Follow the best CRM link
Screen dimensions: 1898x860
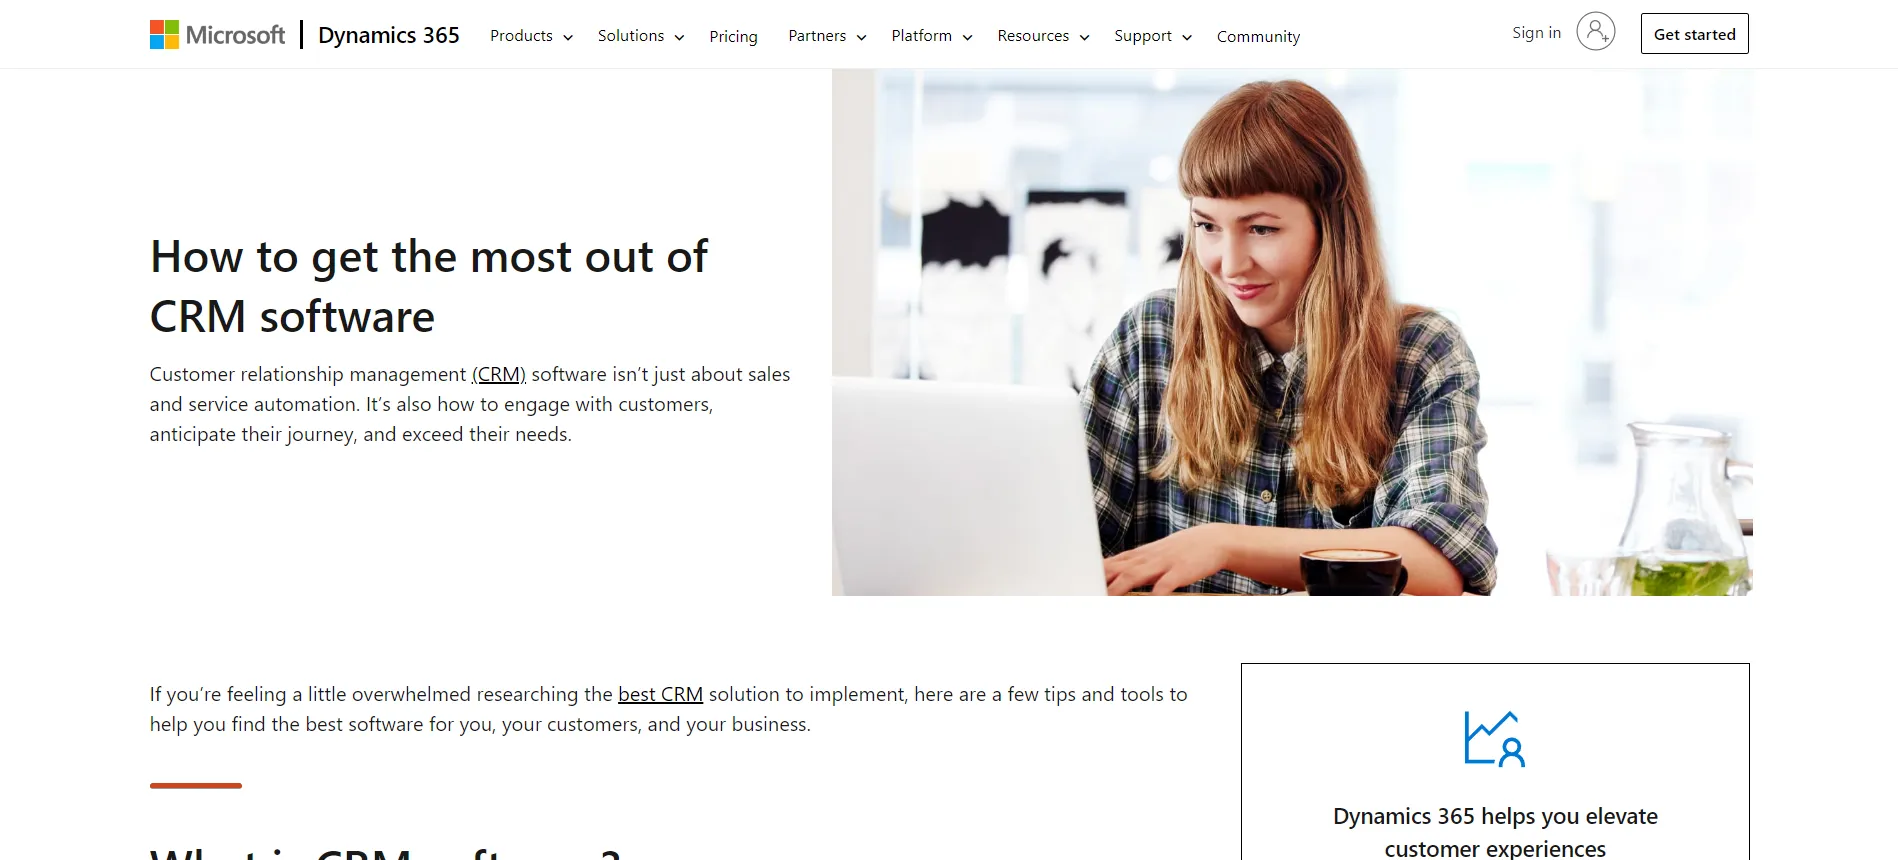click(660, 694)
